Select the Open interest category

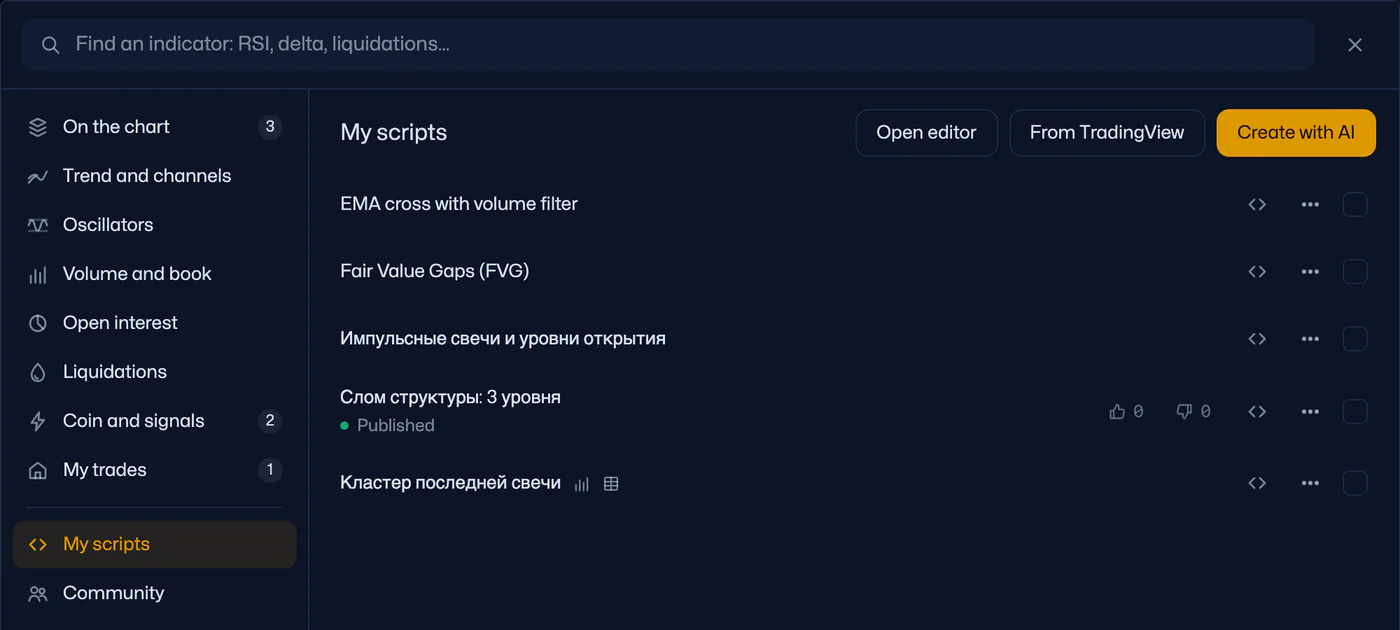coord(154,323)
